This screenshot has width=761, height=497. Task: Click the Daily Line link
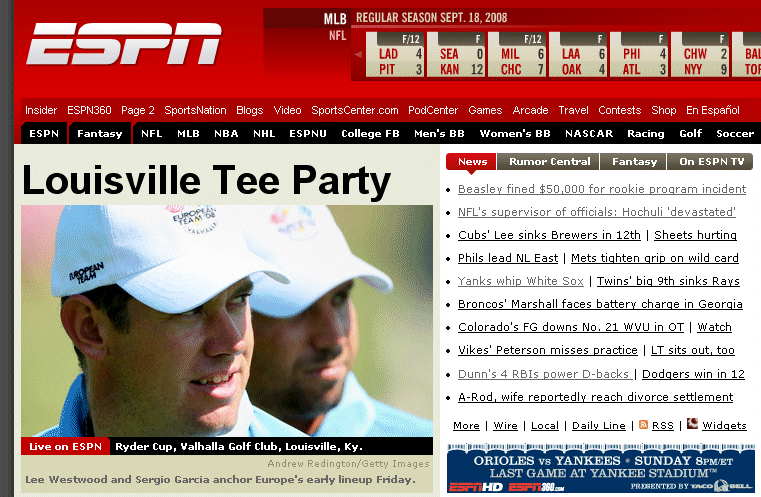click(x=598, y=426)
